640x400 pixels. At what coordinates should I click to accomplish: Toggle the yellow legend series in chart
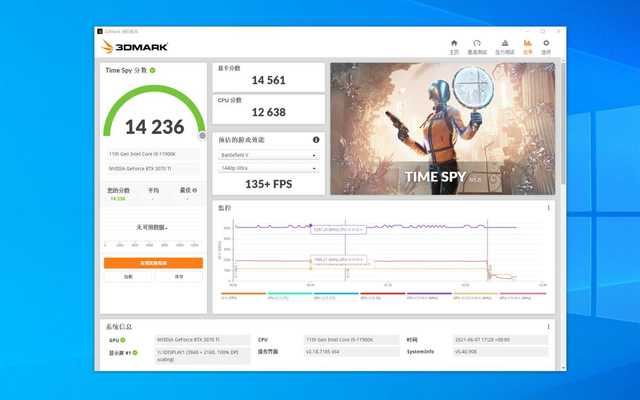point(476,296)
